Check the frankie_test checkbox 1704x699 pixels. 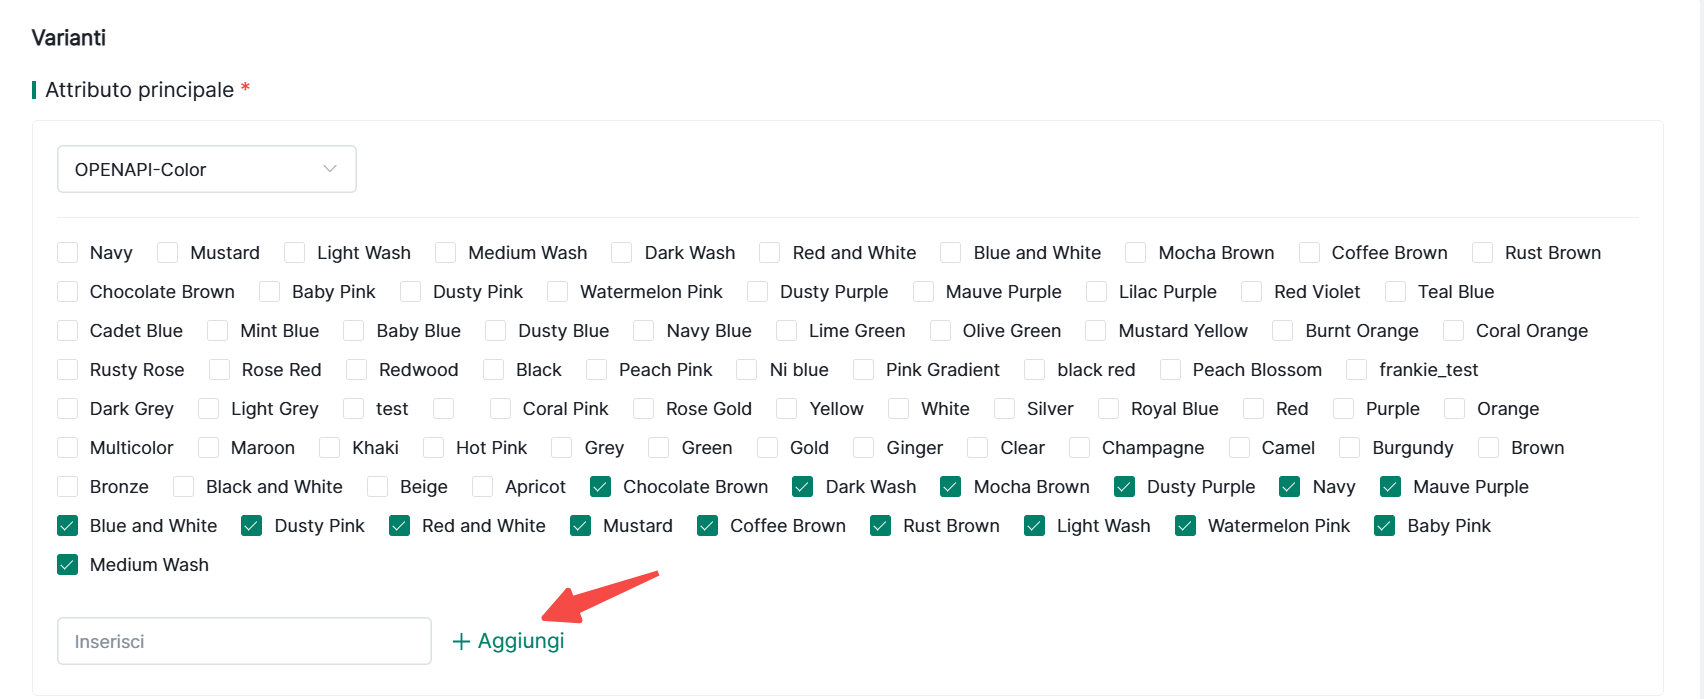pyautogui.click(x=1357, y=370)
